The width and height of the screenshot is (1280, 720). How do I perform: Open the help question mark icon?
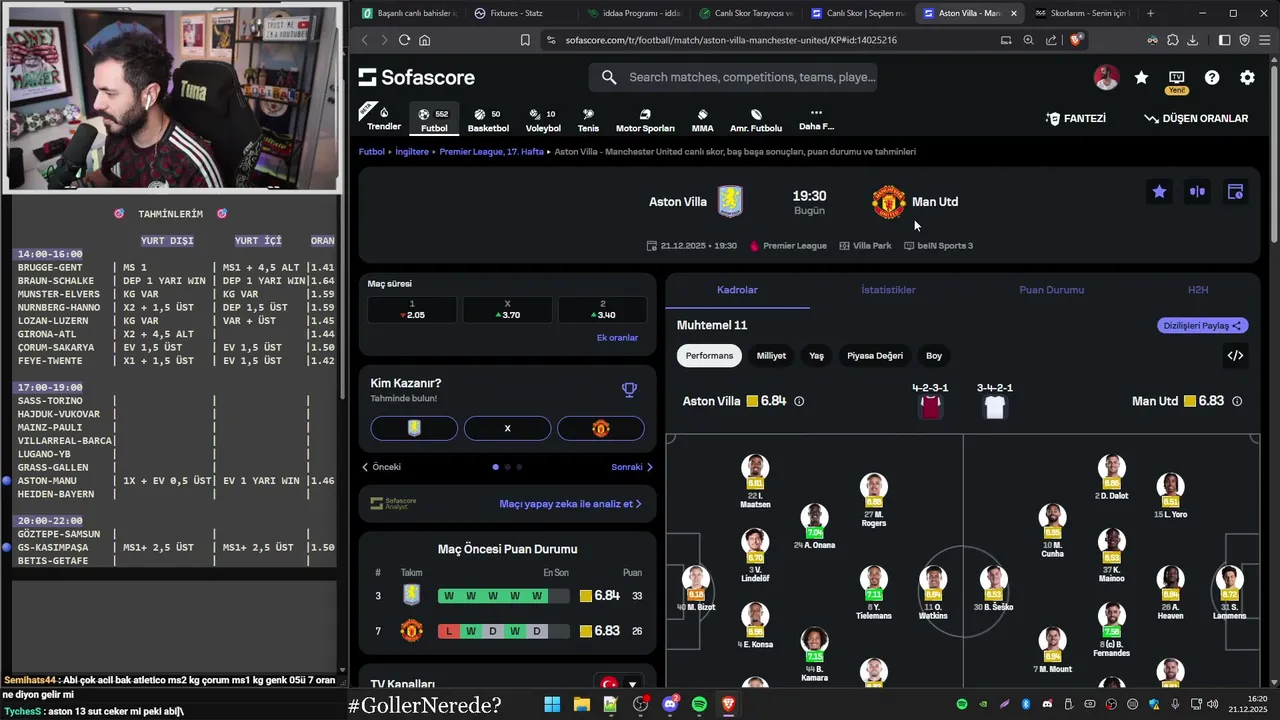[1212, 77]
